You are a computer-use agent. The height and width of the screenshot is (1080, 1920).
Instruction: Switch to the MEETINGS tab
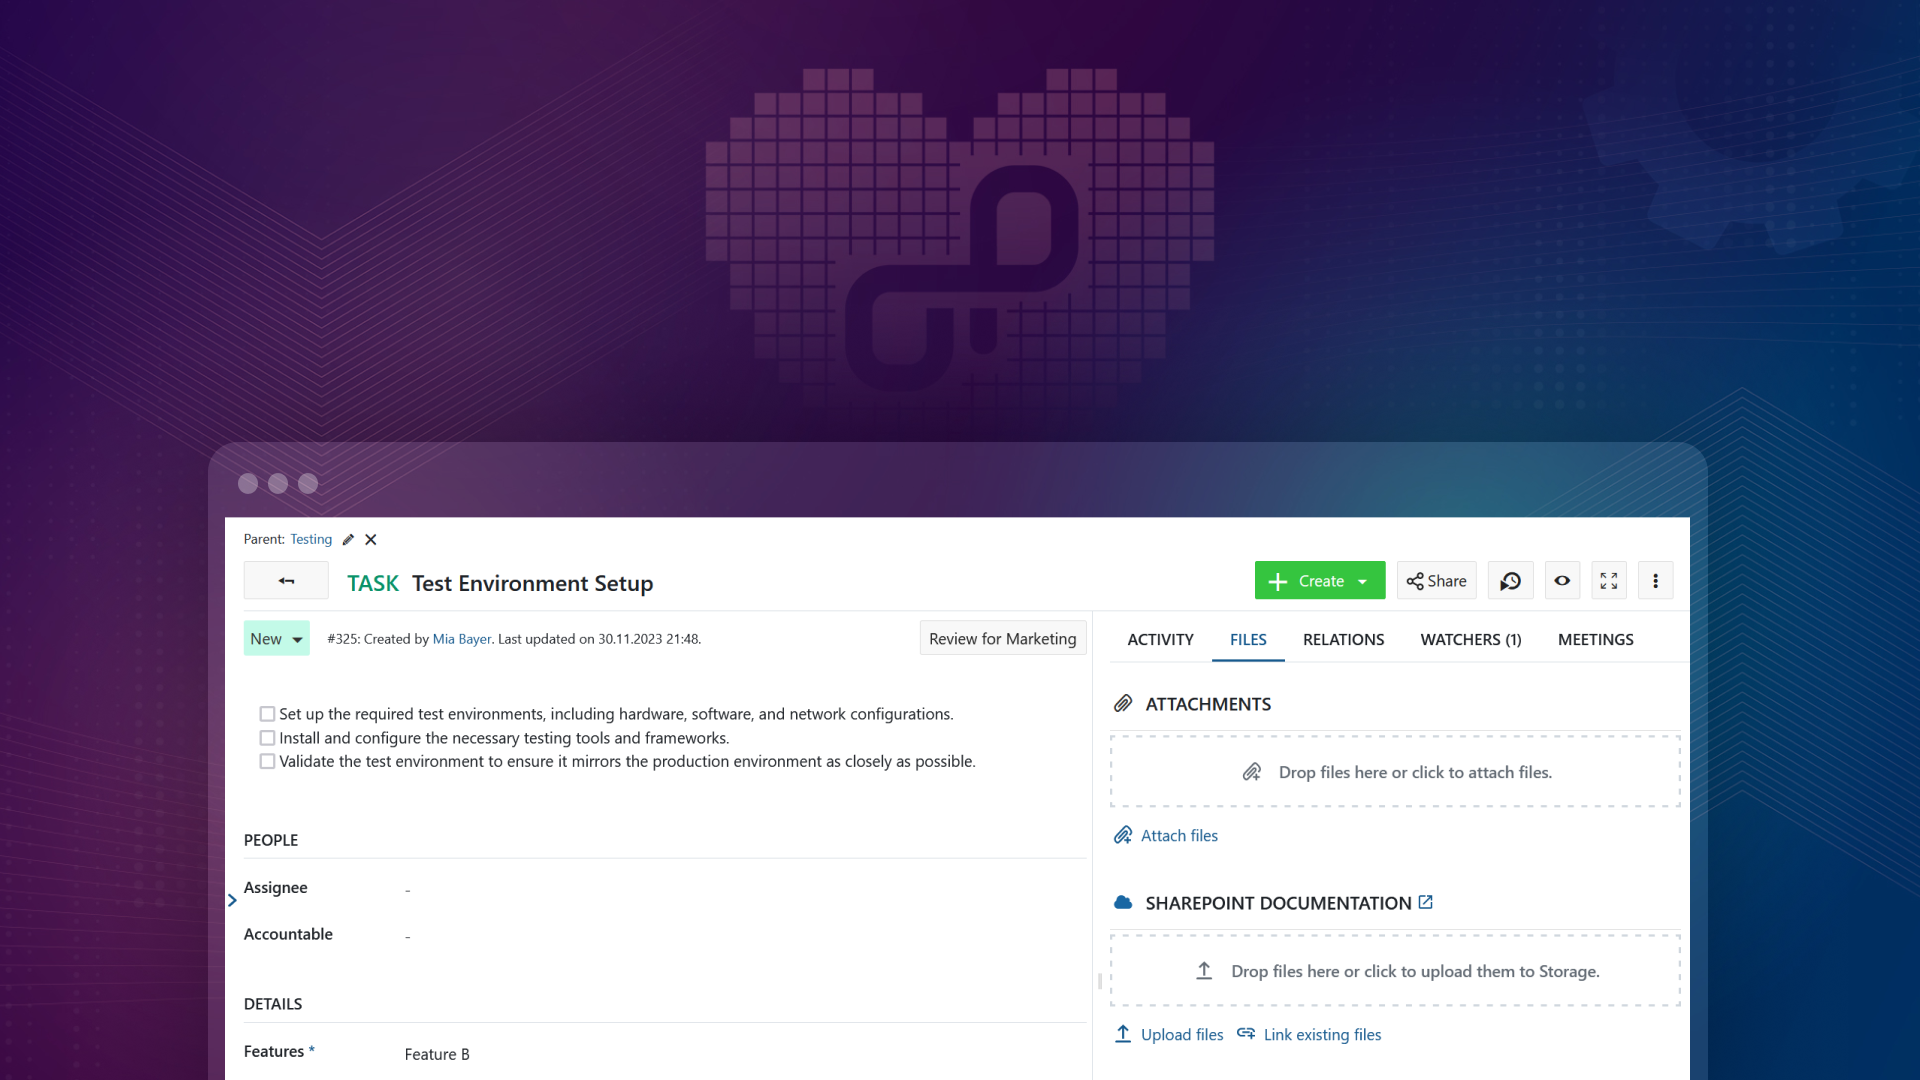pyautogui.click(x=1596, y=638)
